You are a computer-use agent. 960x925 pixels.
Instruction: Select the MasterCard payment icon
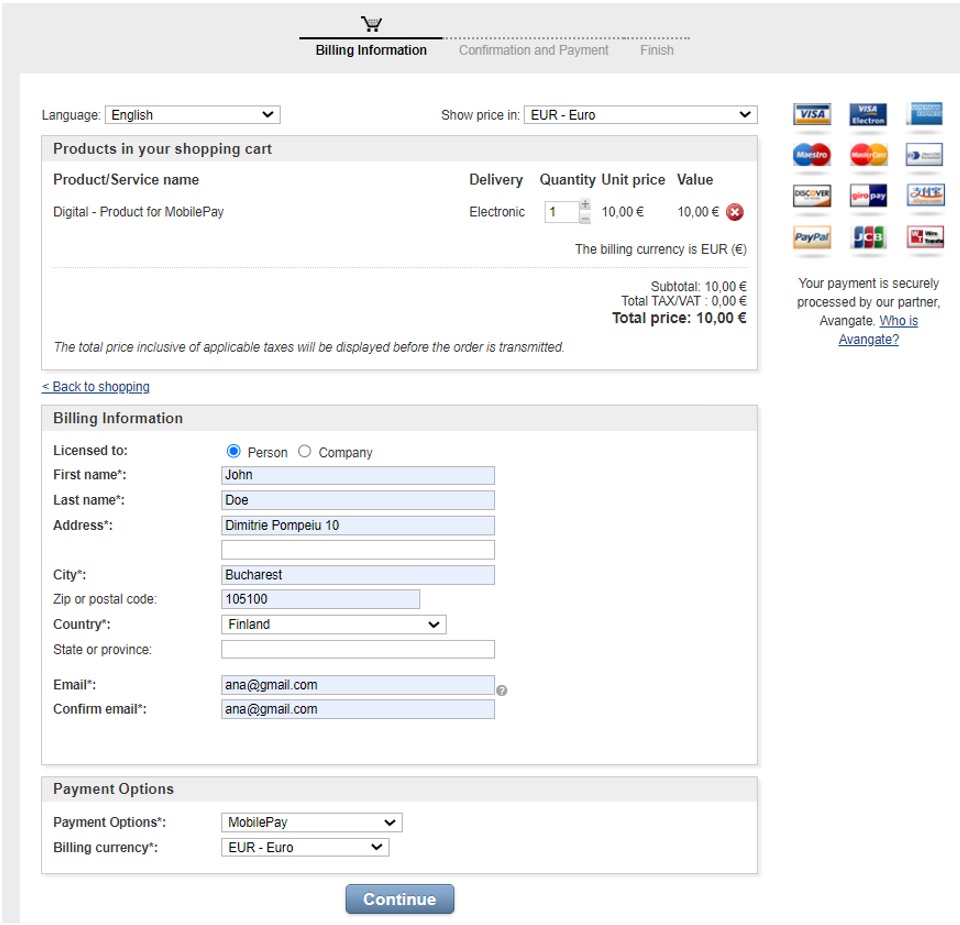(x=867, y=155)
